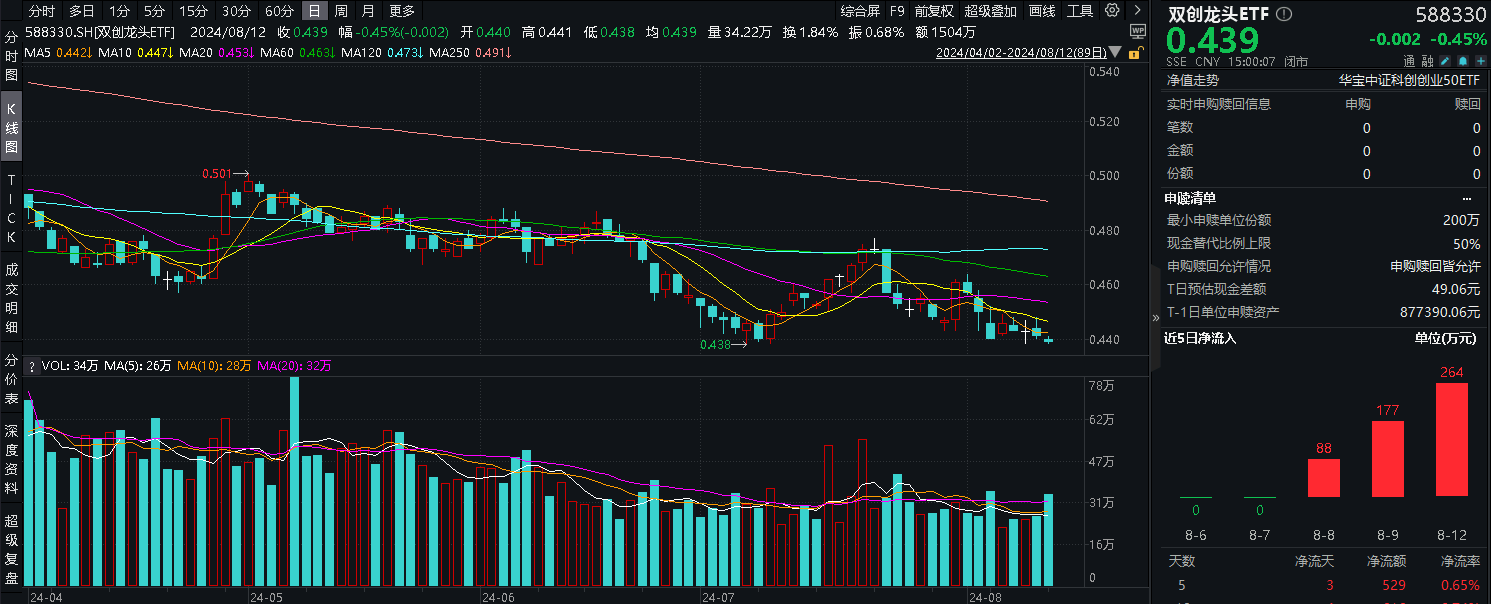Collapse the right panel with double-arrow handle
Image resolution: width=1491 pixels, height=604 pixels.
pyautogui.click(x=1155, y=314)
